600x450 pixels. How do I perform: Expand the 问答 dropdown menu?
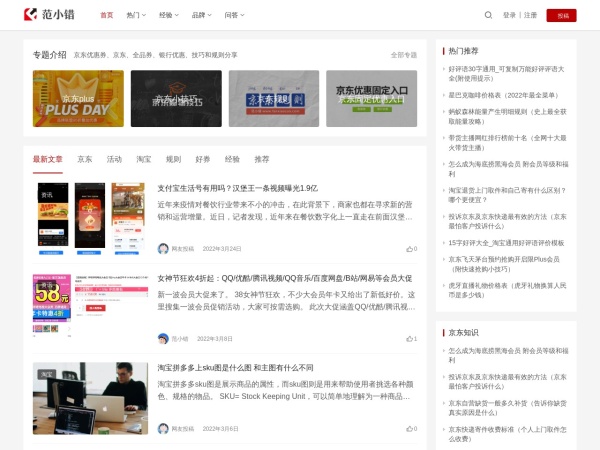coord(234,15)
